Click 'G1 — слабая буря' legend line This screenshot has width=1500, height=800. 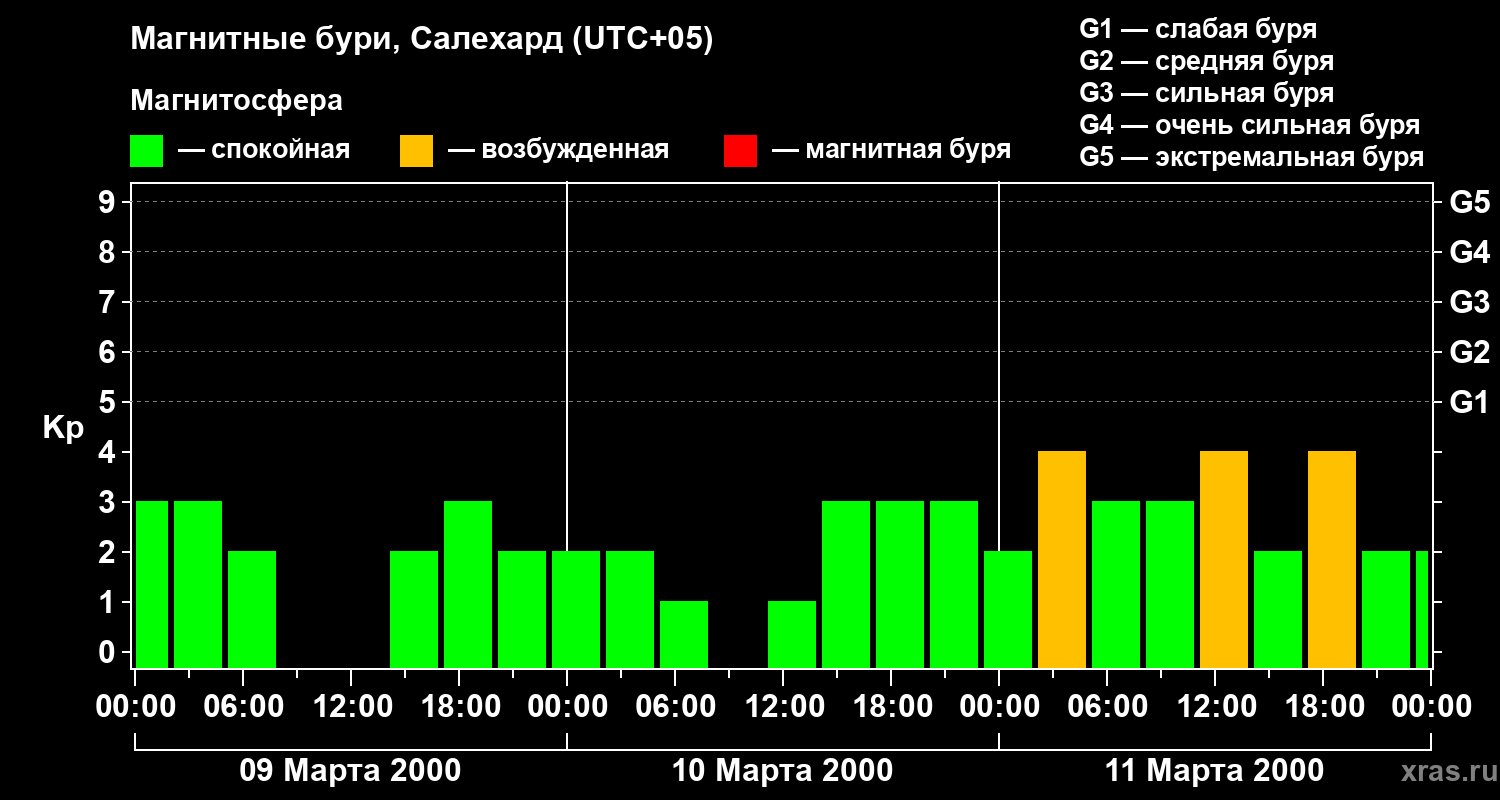point(1198,29)
